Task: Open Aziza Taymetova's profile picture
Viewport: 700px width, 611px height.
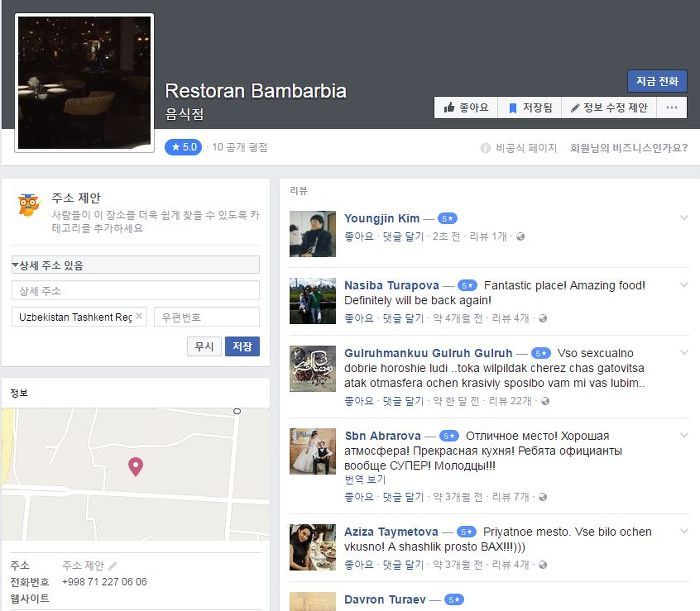Action: tap(312, 547)
